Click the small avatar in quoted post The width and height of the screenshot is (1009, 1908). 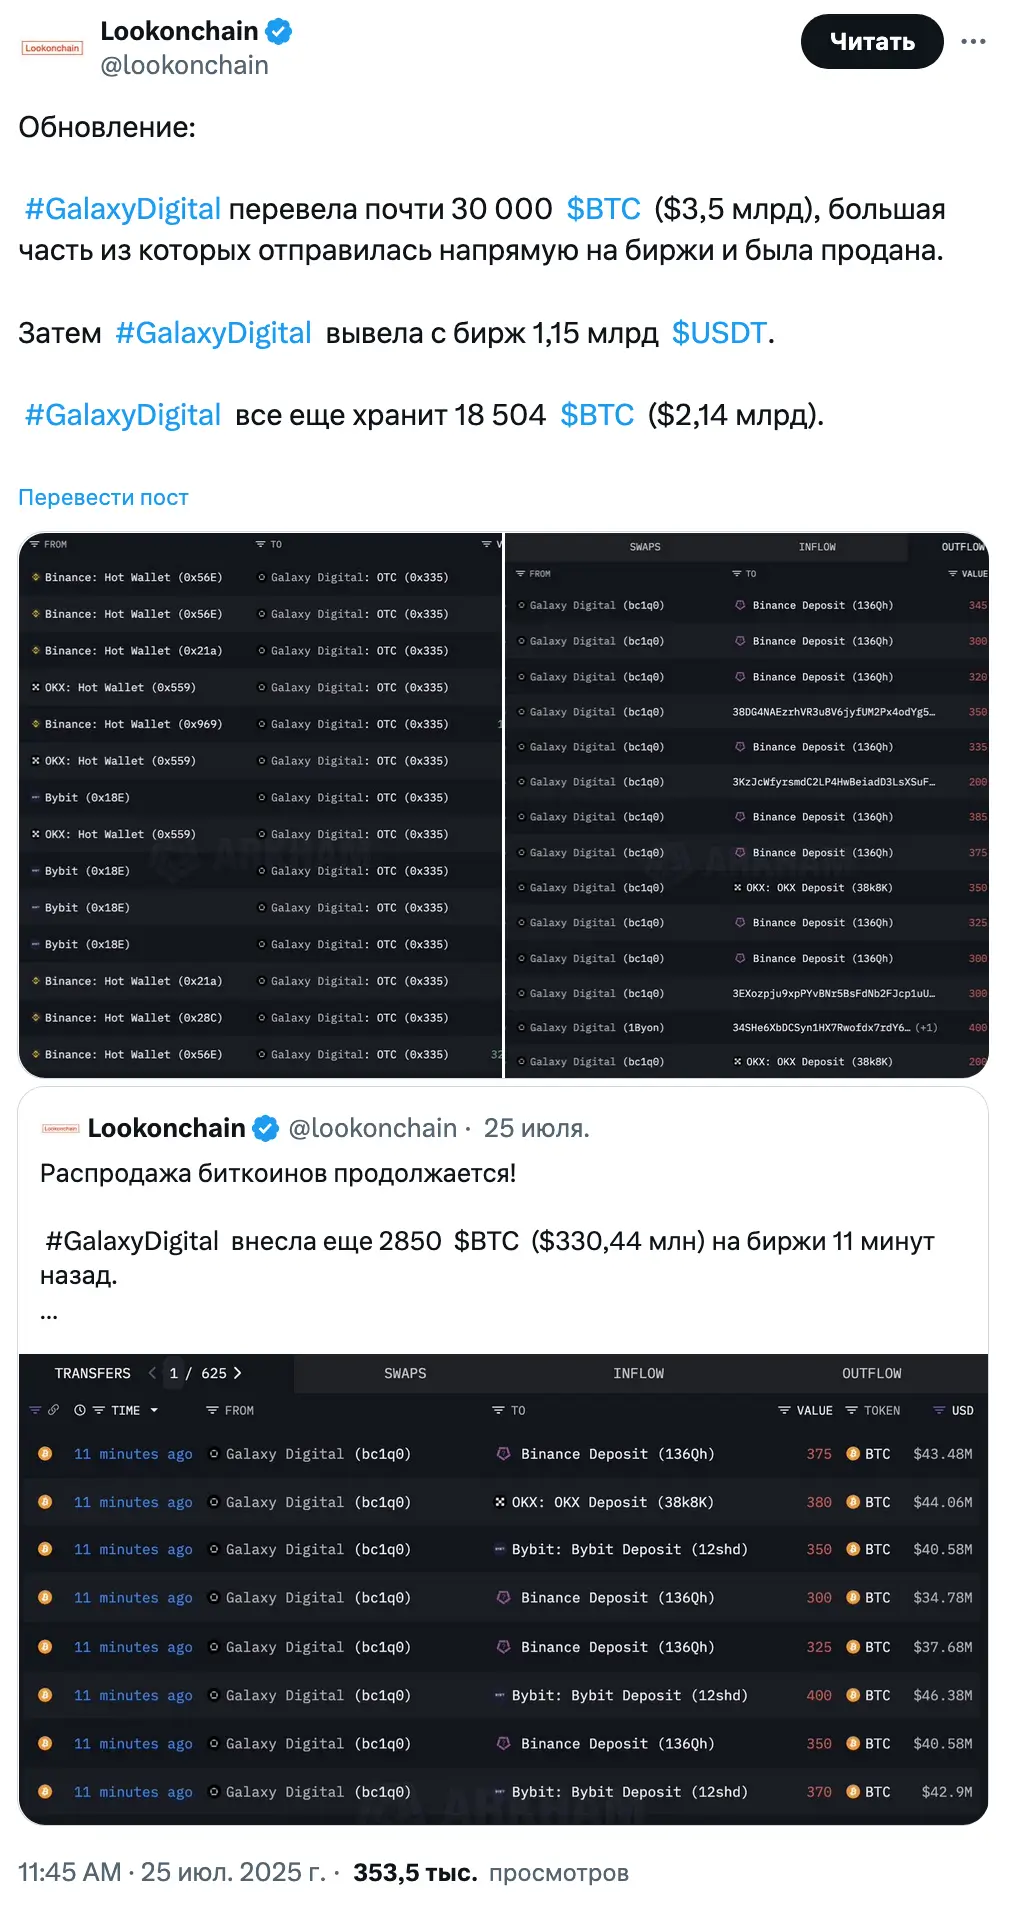click(x=60, y=1129)
